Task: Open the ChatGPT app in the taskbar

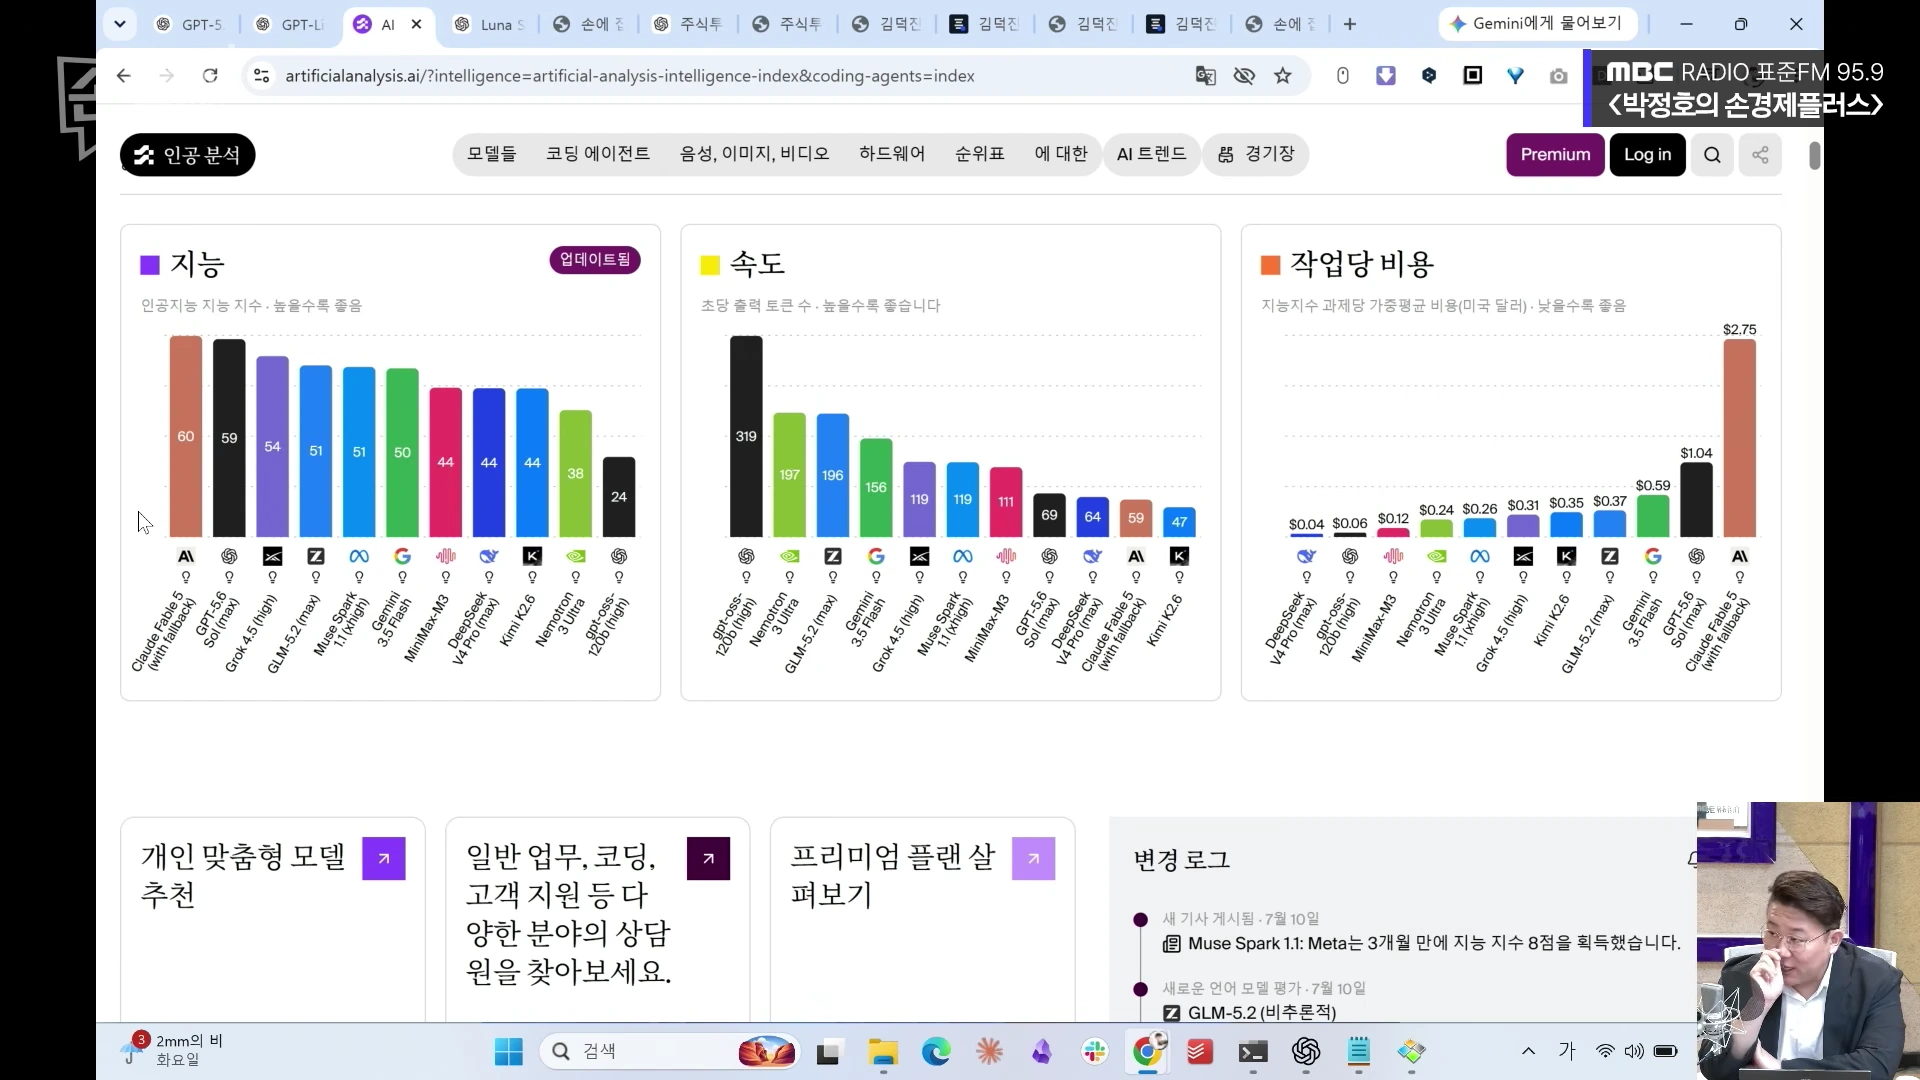Action: [1306, 1052]
